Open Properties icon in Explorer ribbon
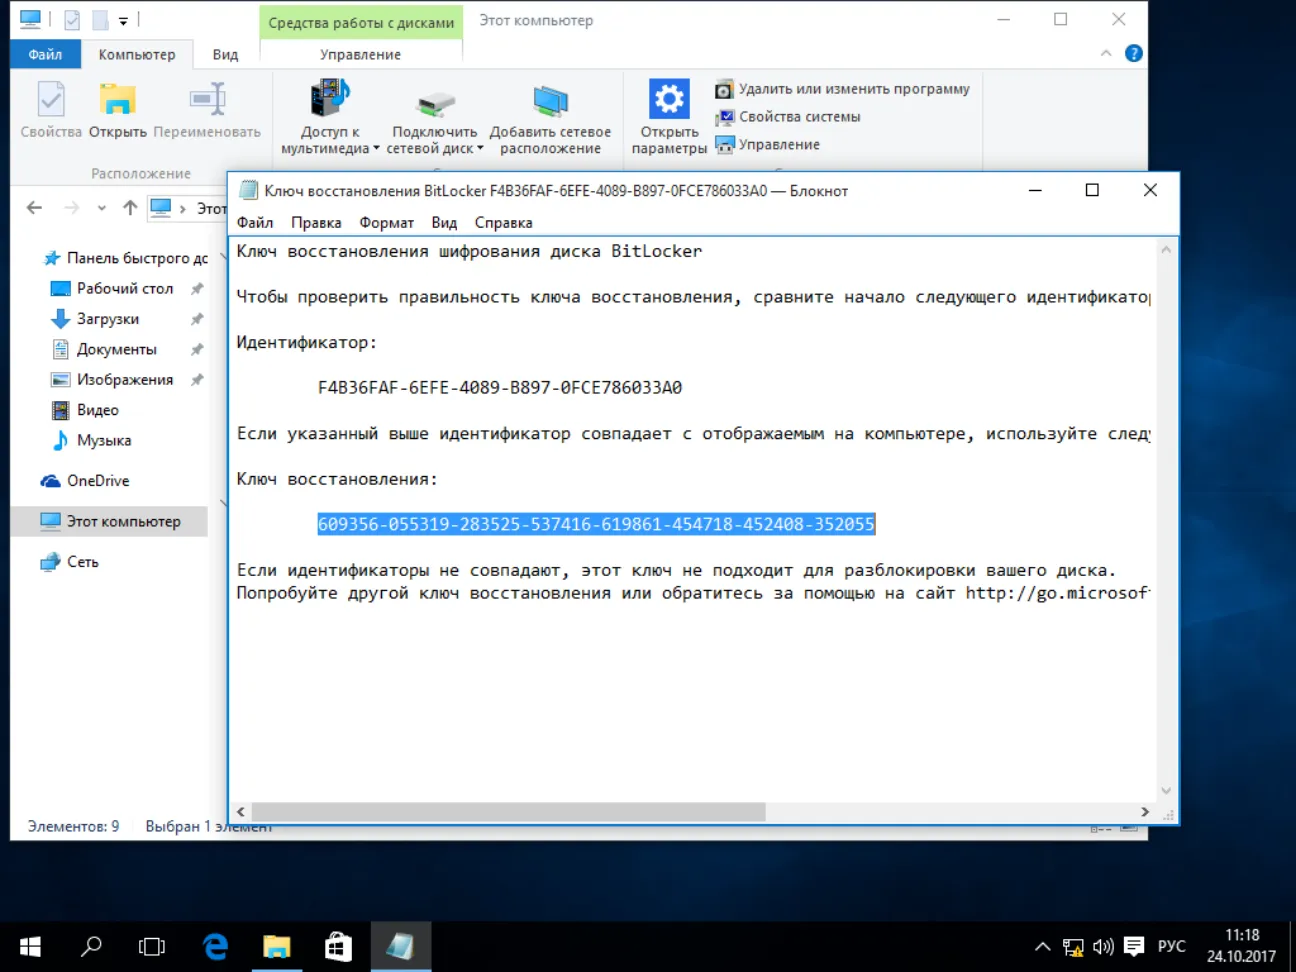This screenshot has height=972, width=1296. pyautogui.click(x=51, y=110)
